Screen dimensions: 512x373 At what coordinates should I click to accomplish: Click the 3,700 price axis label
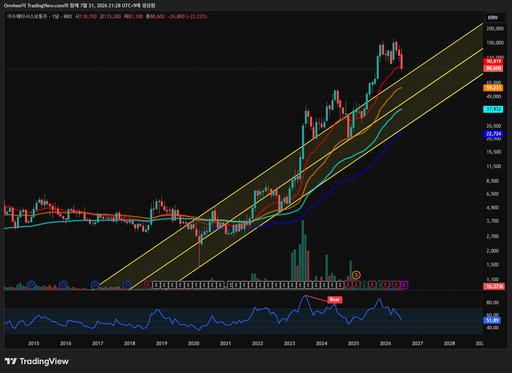[493, 221]
